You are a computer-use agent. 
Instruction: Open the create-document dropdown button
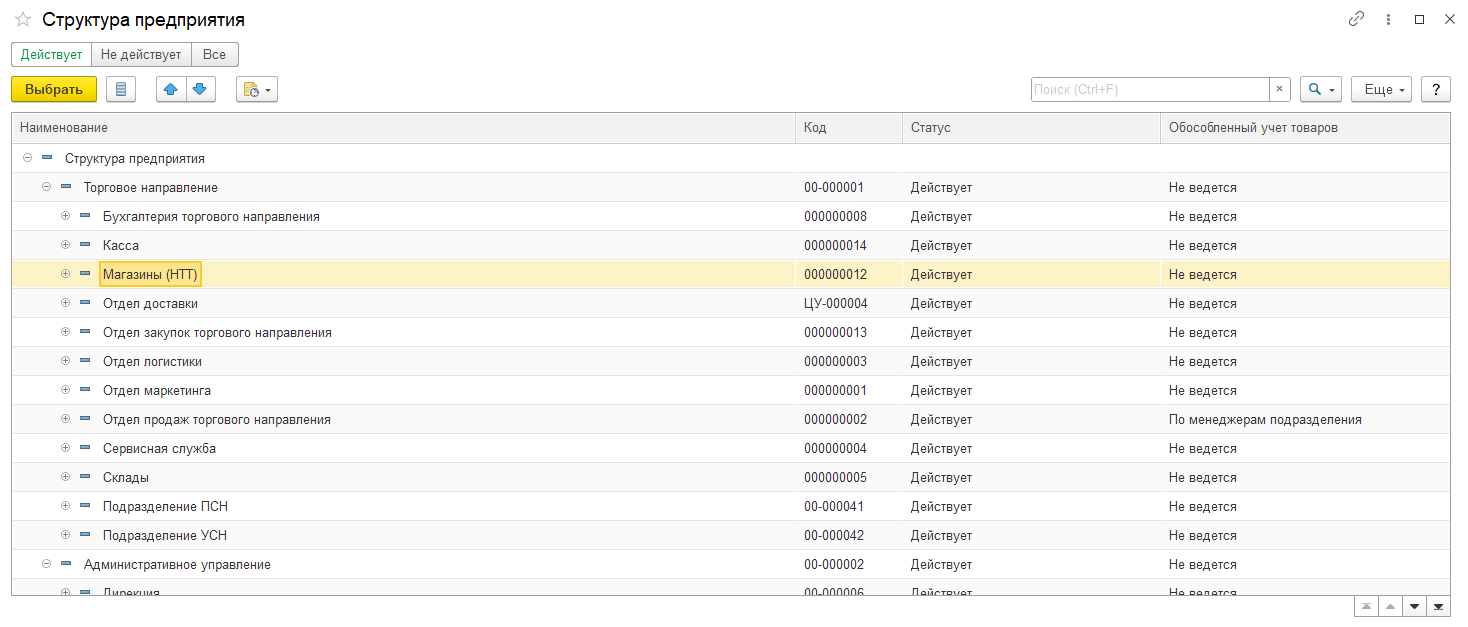coord(256,89)
